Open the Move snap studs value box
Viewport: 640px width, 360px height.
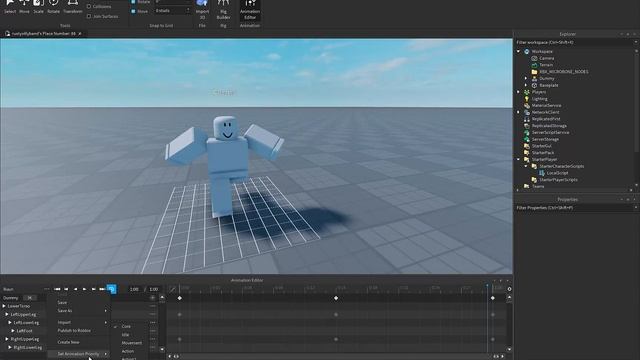pos(172,11)
